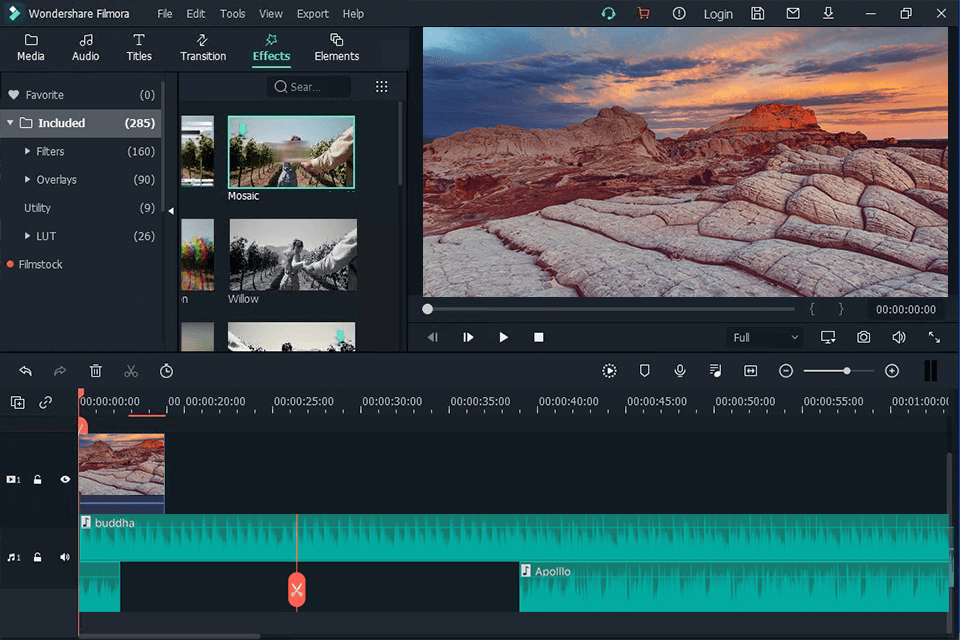Viewport: 960px width, 640px height.
Task: Take a snapshot with camera icon
Action: pyautogui.click(x=863, y=337)
